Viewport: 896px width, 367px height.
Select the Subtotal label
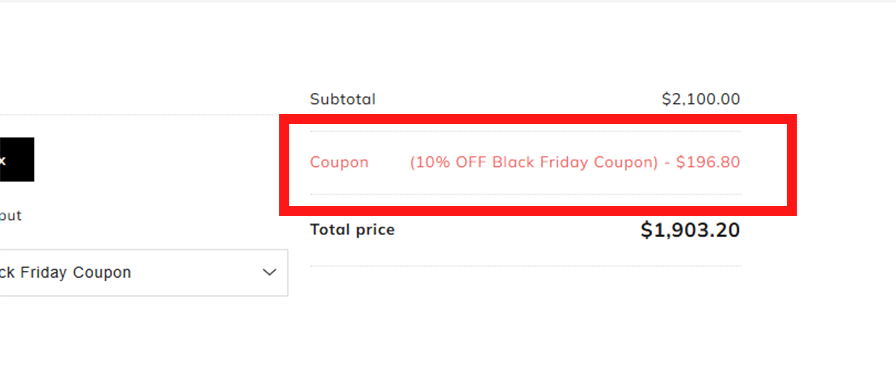(x=343, y=99)
